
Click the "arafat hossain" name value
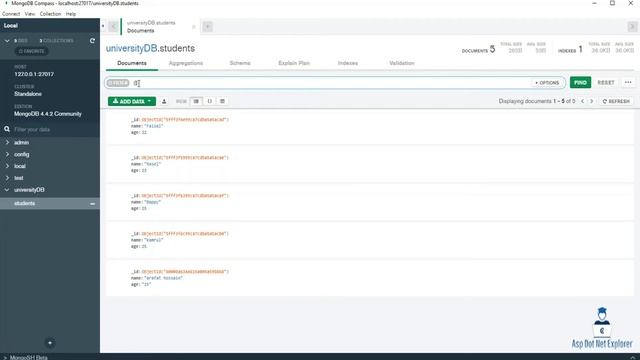point(163,278)
